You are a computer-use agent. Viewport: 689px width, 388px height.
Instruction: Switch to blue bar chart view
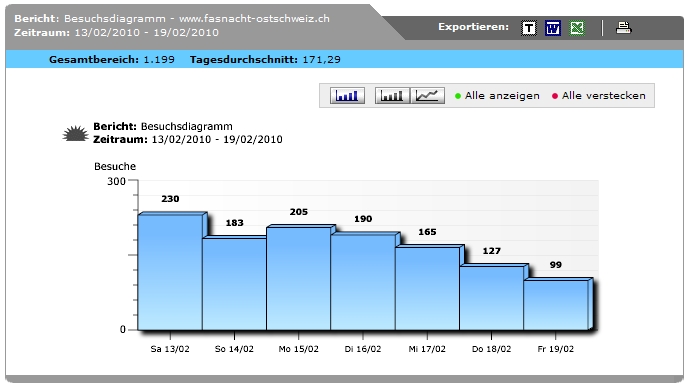click(x=347, y=95)
